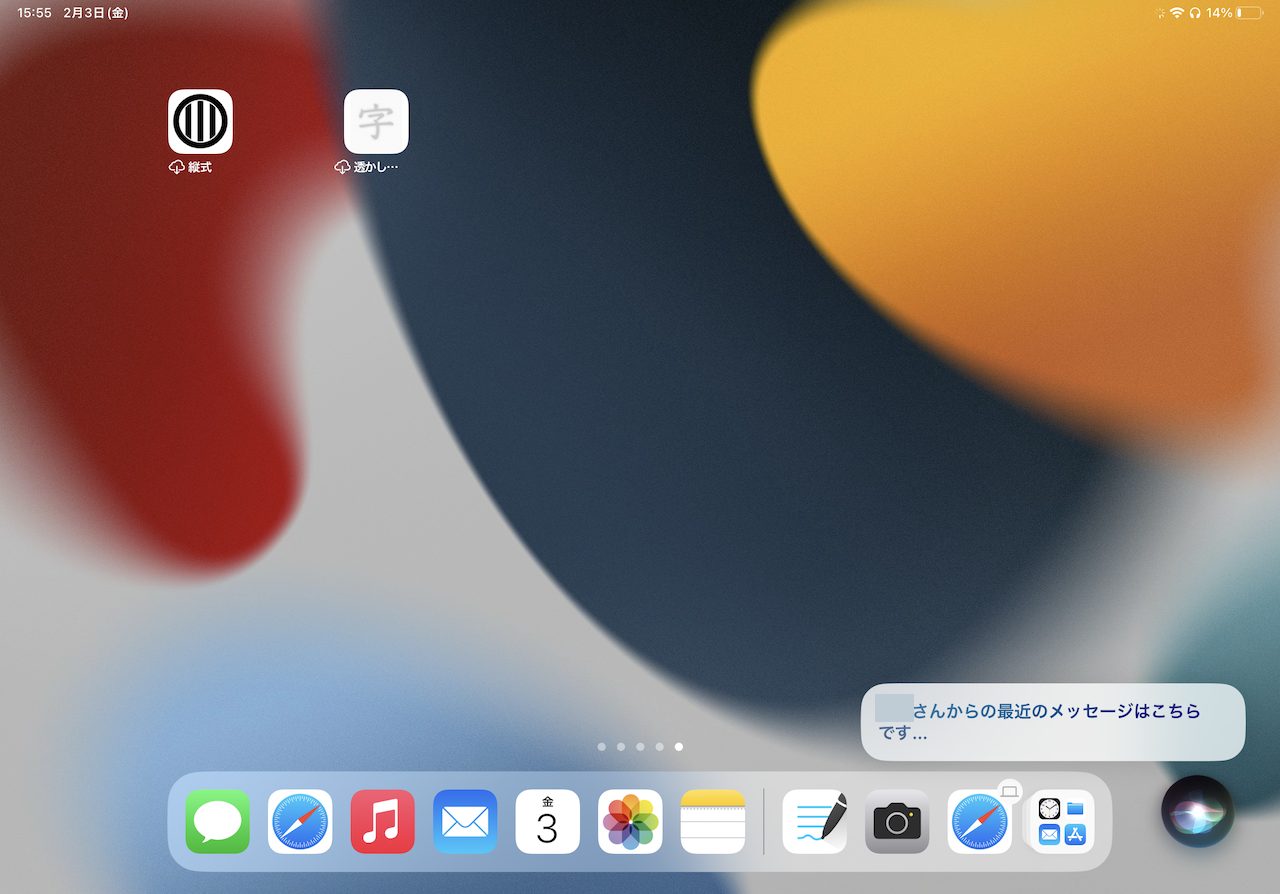
Task: Open the Notes app in the dock
Action: (713, 822)
